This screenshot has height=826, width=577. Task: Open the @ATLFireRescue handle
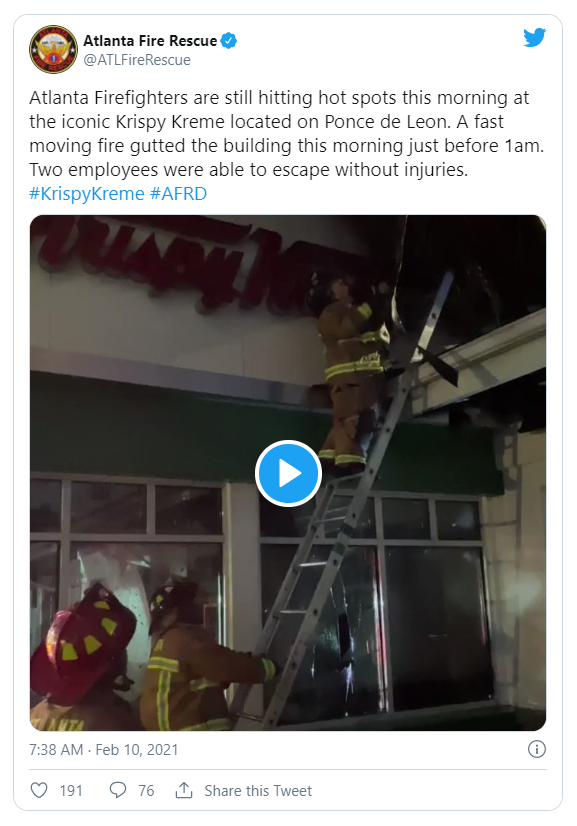click(x=137, y=60)
